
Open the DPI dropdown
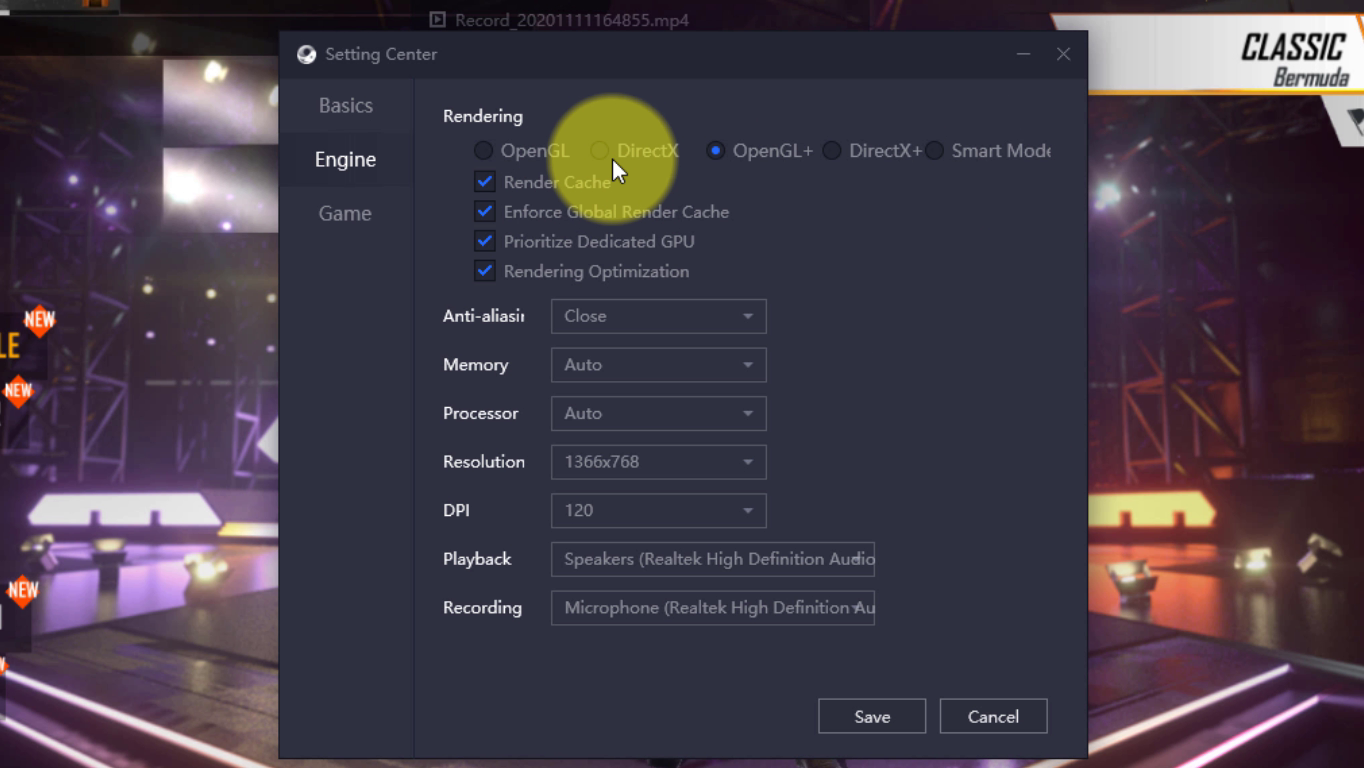[658, 510]
